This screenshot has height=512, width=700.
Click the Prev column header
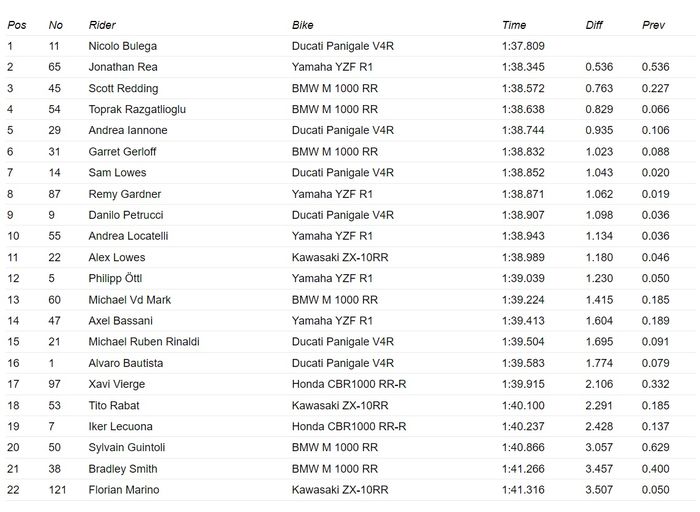point(653,24)
